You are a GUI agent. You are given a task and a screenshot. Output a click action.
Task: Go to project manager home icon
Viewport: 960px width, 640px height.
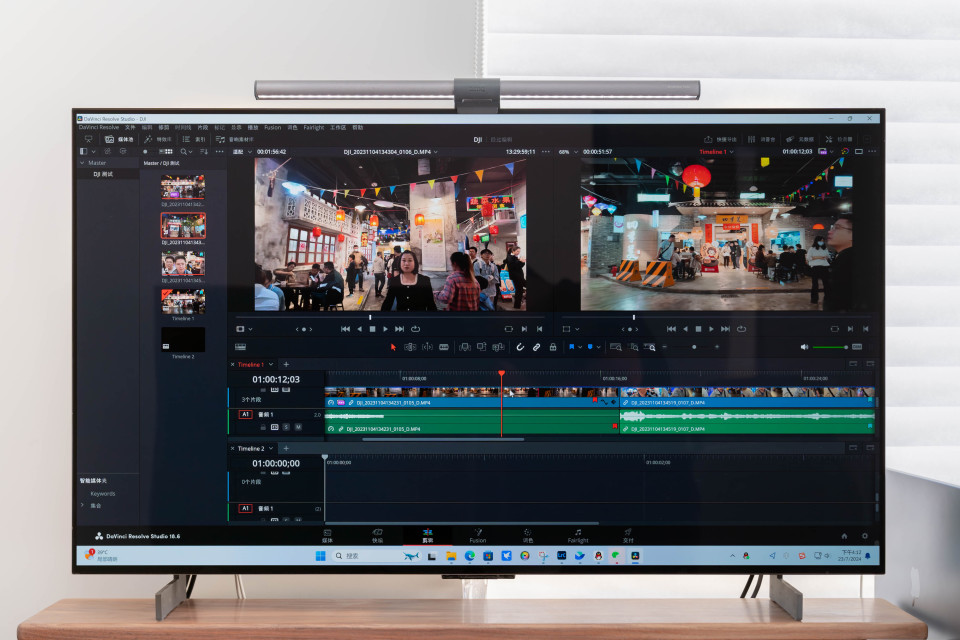pyautogui.click(x=843, y=536)
